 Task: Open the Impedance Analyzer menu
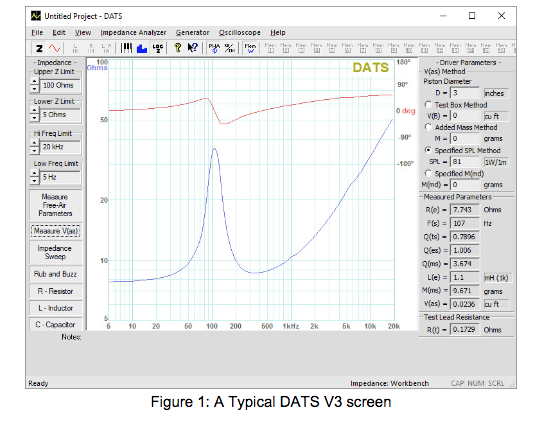click(x=133, y=32)
